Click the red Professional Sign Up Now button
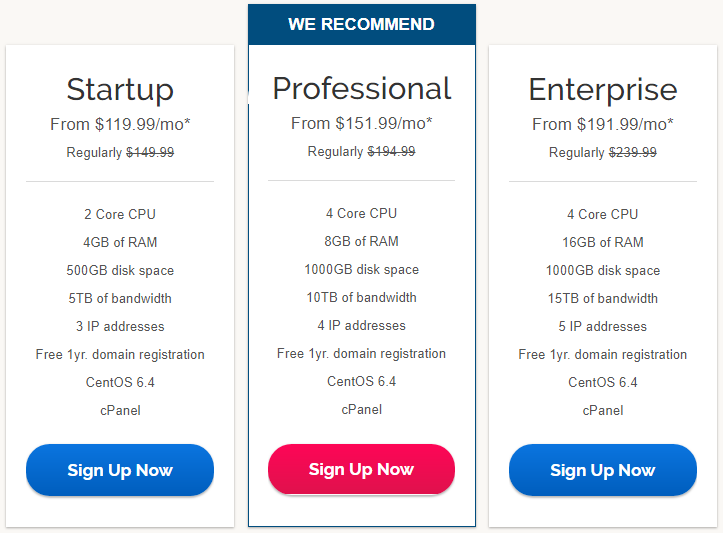The width and height of the screenshot is (723, 533). (x=362, y=469)
